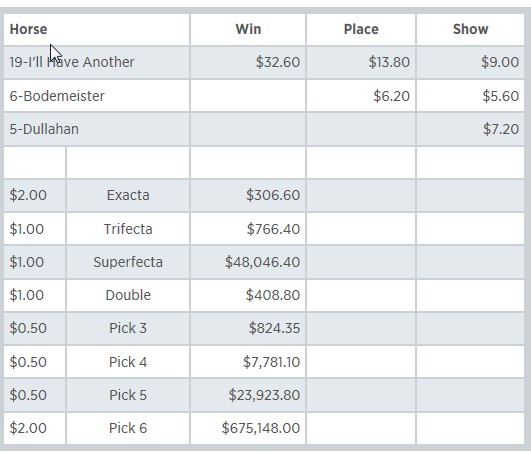Click the $6.20 place payout

[391, 96]
